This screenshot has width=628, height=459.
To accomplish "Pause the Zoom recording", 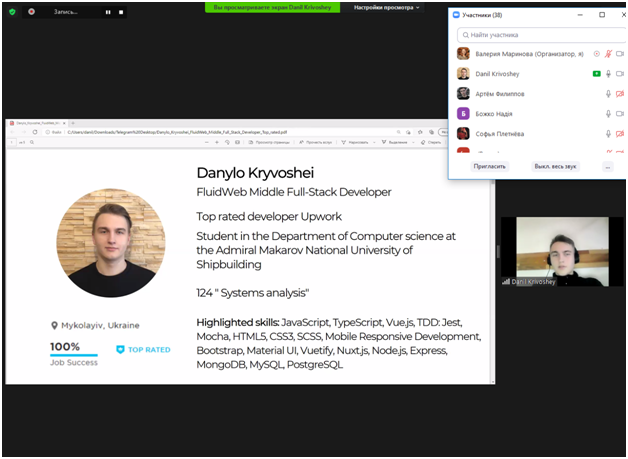I will point(108,12).
